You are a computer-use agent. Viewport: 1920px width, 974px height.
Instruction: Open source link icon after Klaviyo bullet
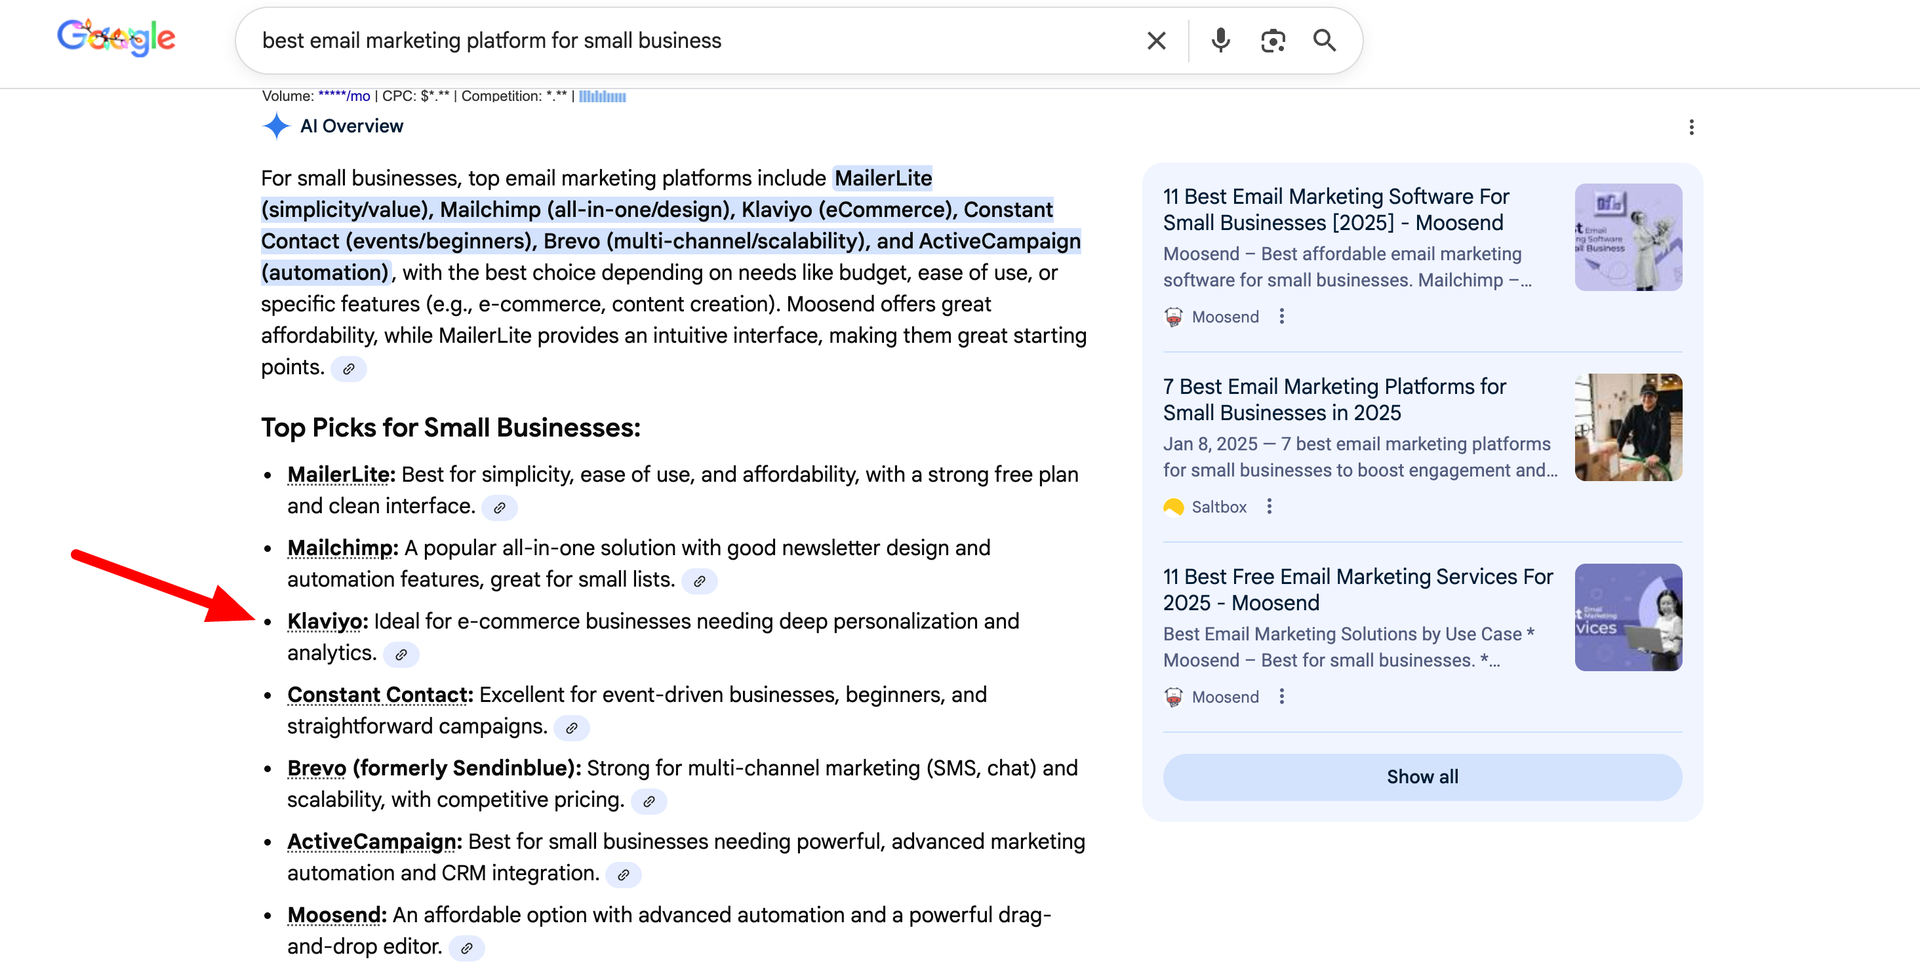(401, 655)
